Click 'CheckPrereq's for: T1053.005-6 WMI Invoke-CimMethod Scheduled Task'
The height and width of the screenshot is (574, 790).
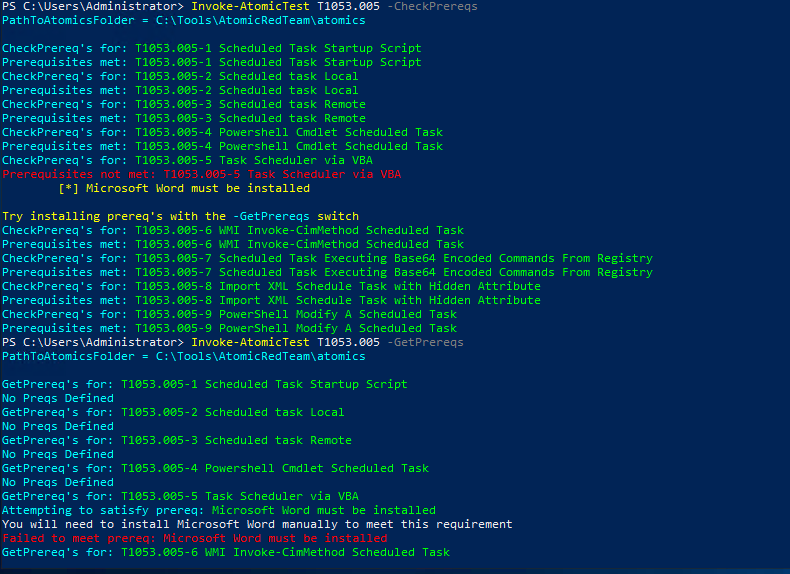pos(233,230)
